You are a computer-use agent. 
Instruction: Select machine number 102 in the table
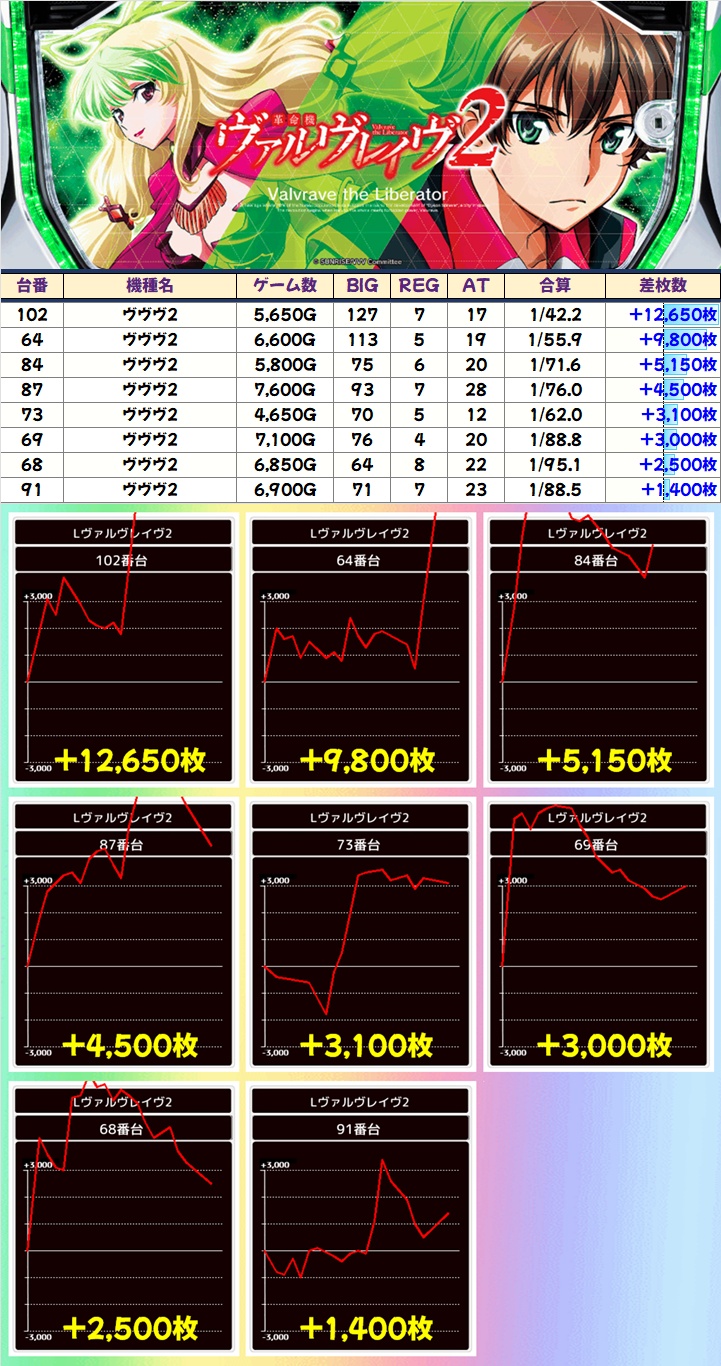click(32, 315)
